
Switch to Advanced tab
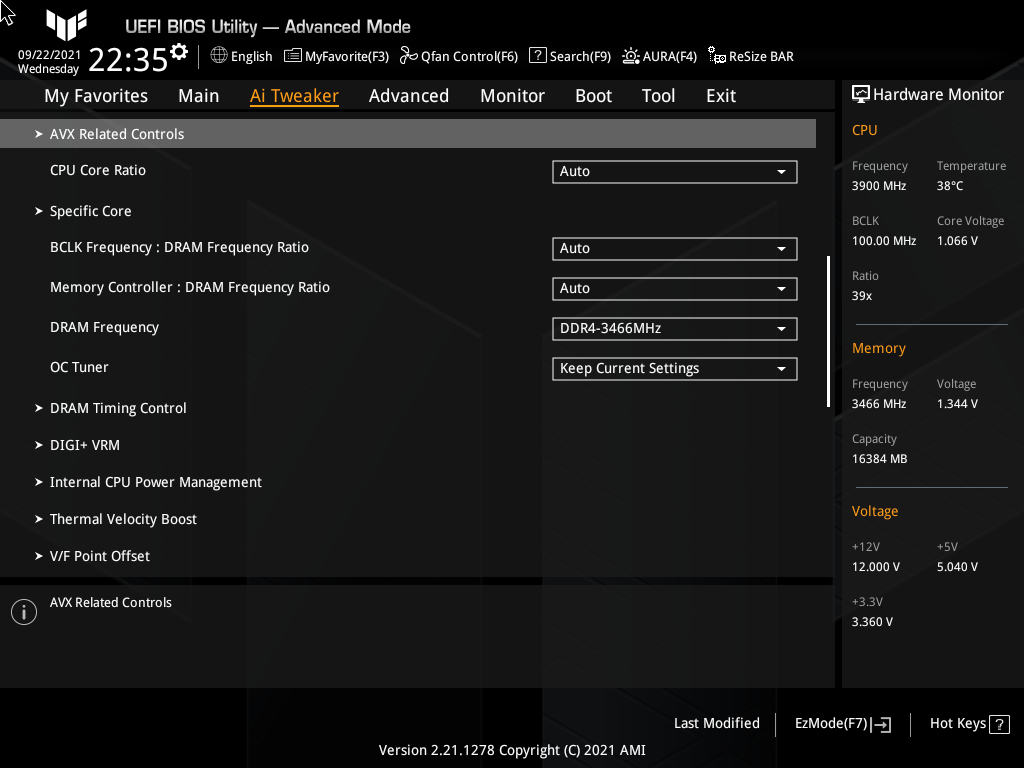click(409, 96)
